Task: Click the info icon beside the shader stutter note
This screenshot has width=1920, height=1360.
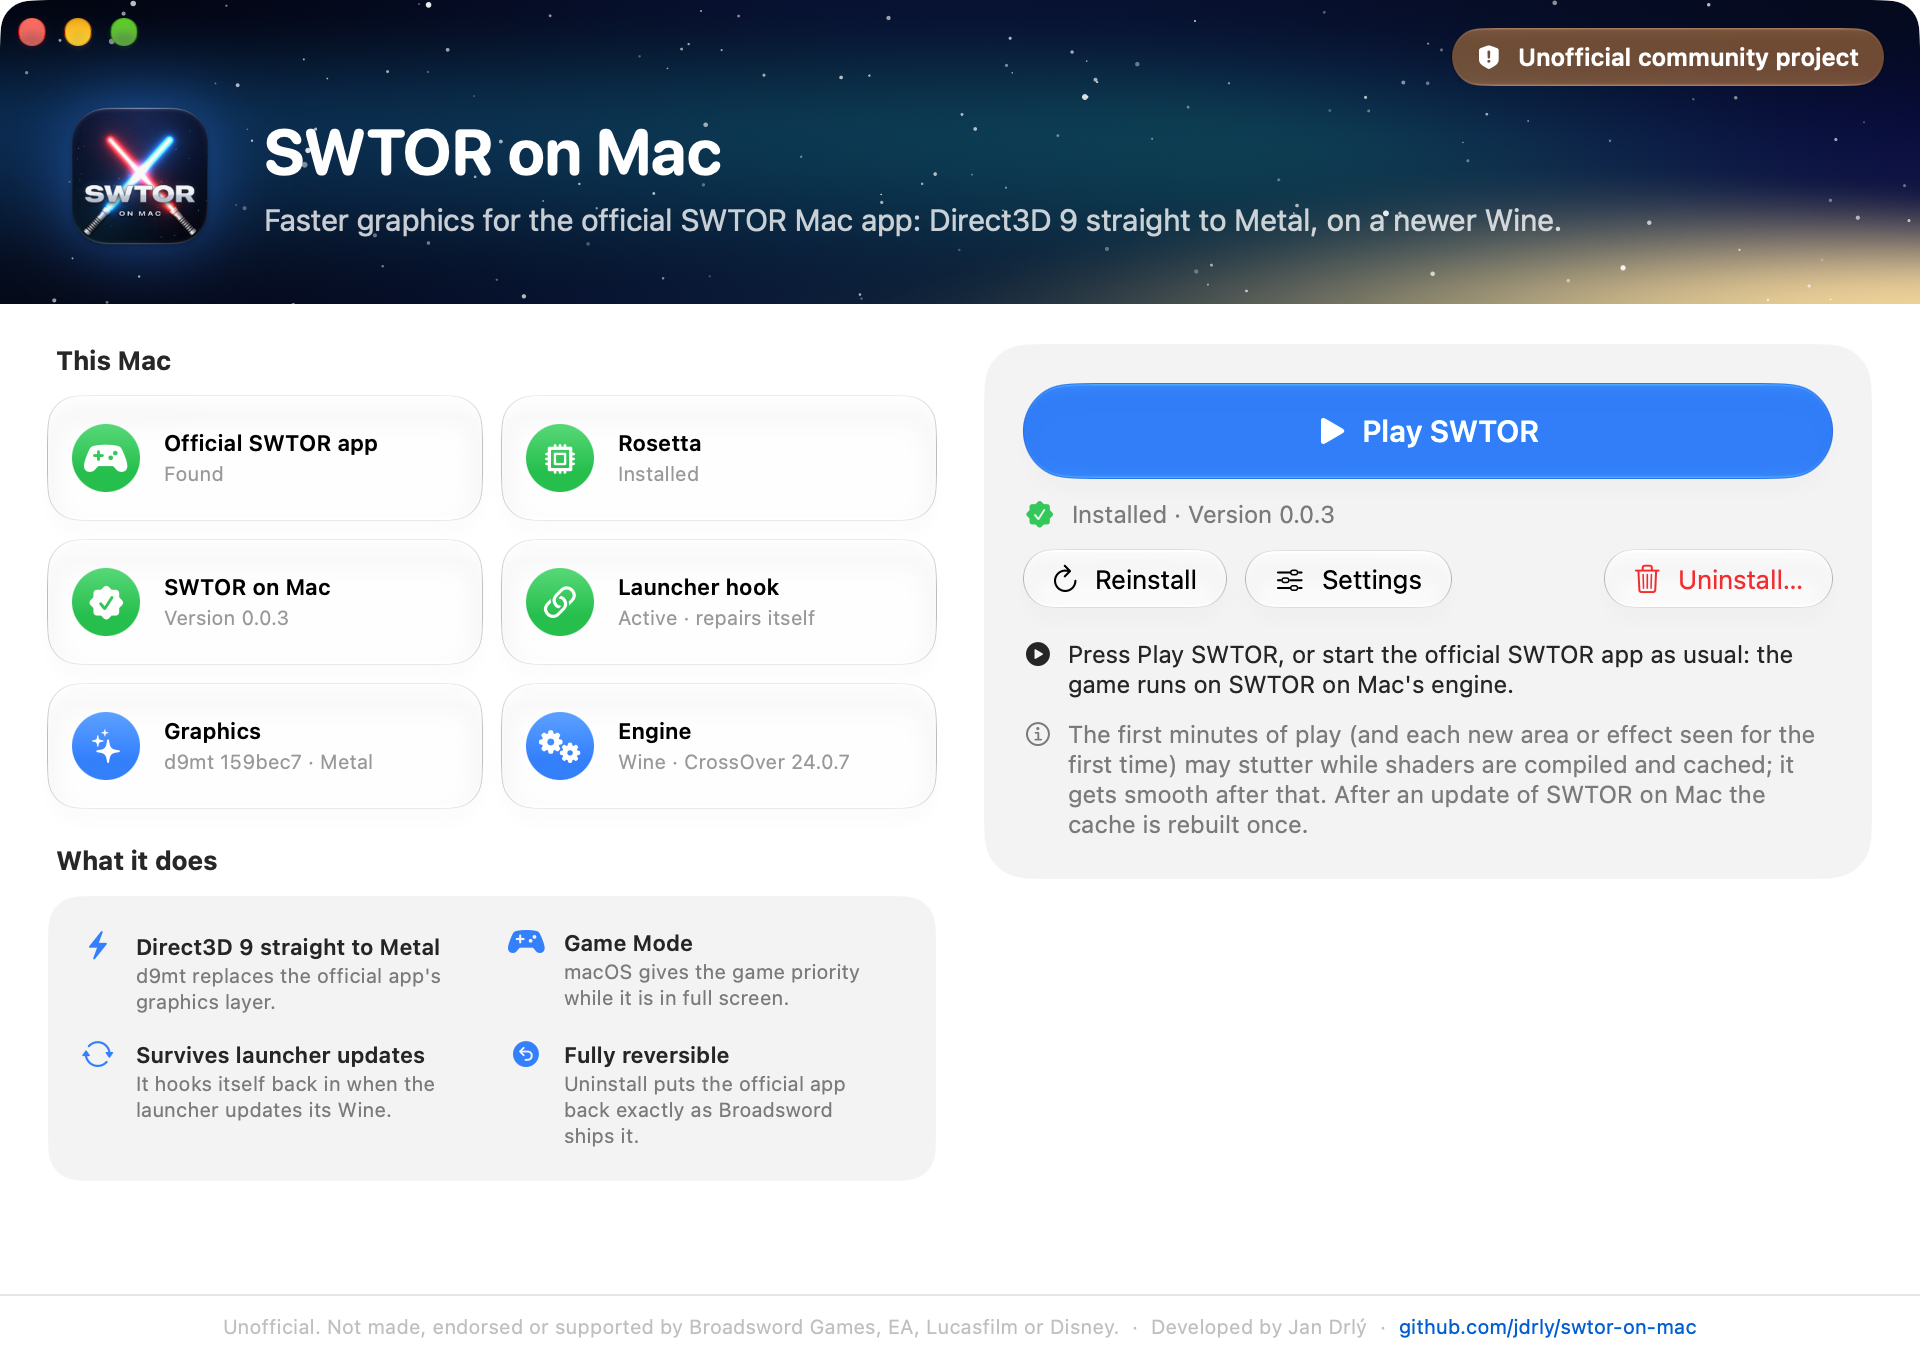Action: (1038, 734)
